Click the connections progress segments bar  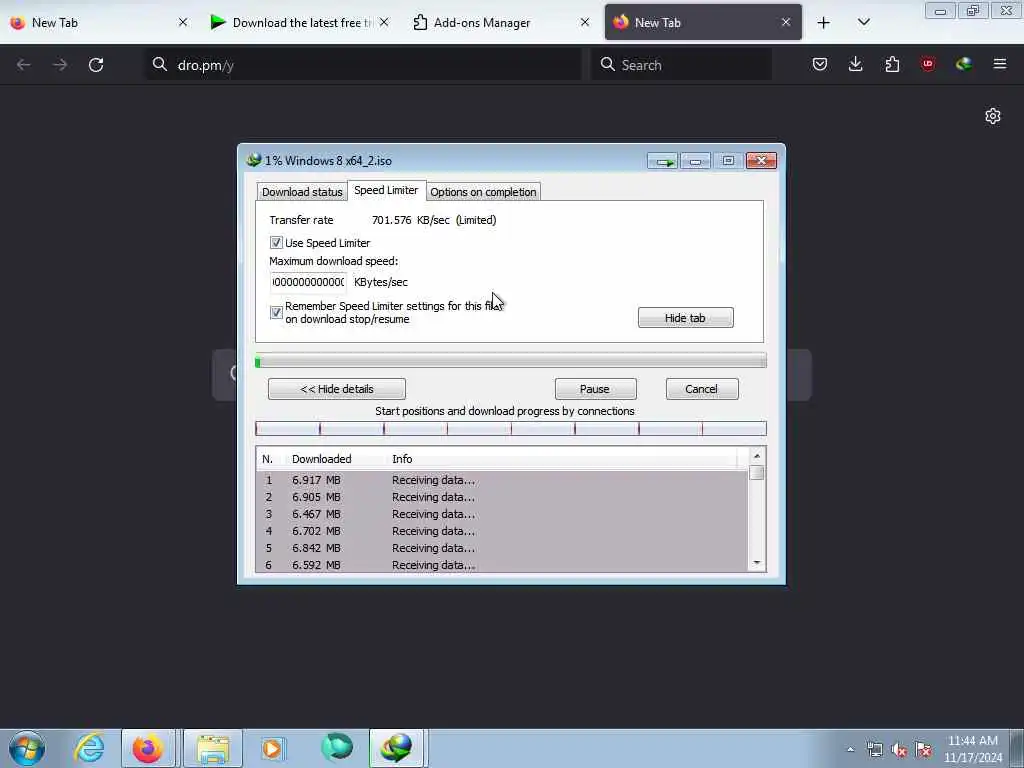pos(511,429)
